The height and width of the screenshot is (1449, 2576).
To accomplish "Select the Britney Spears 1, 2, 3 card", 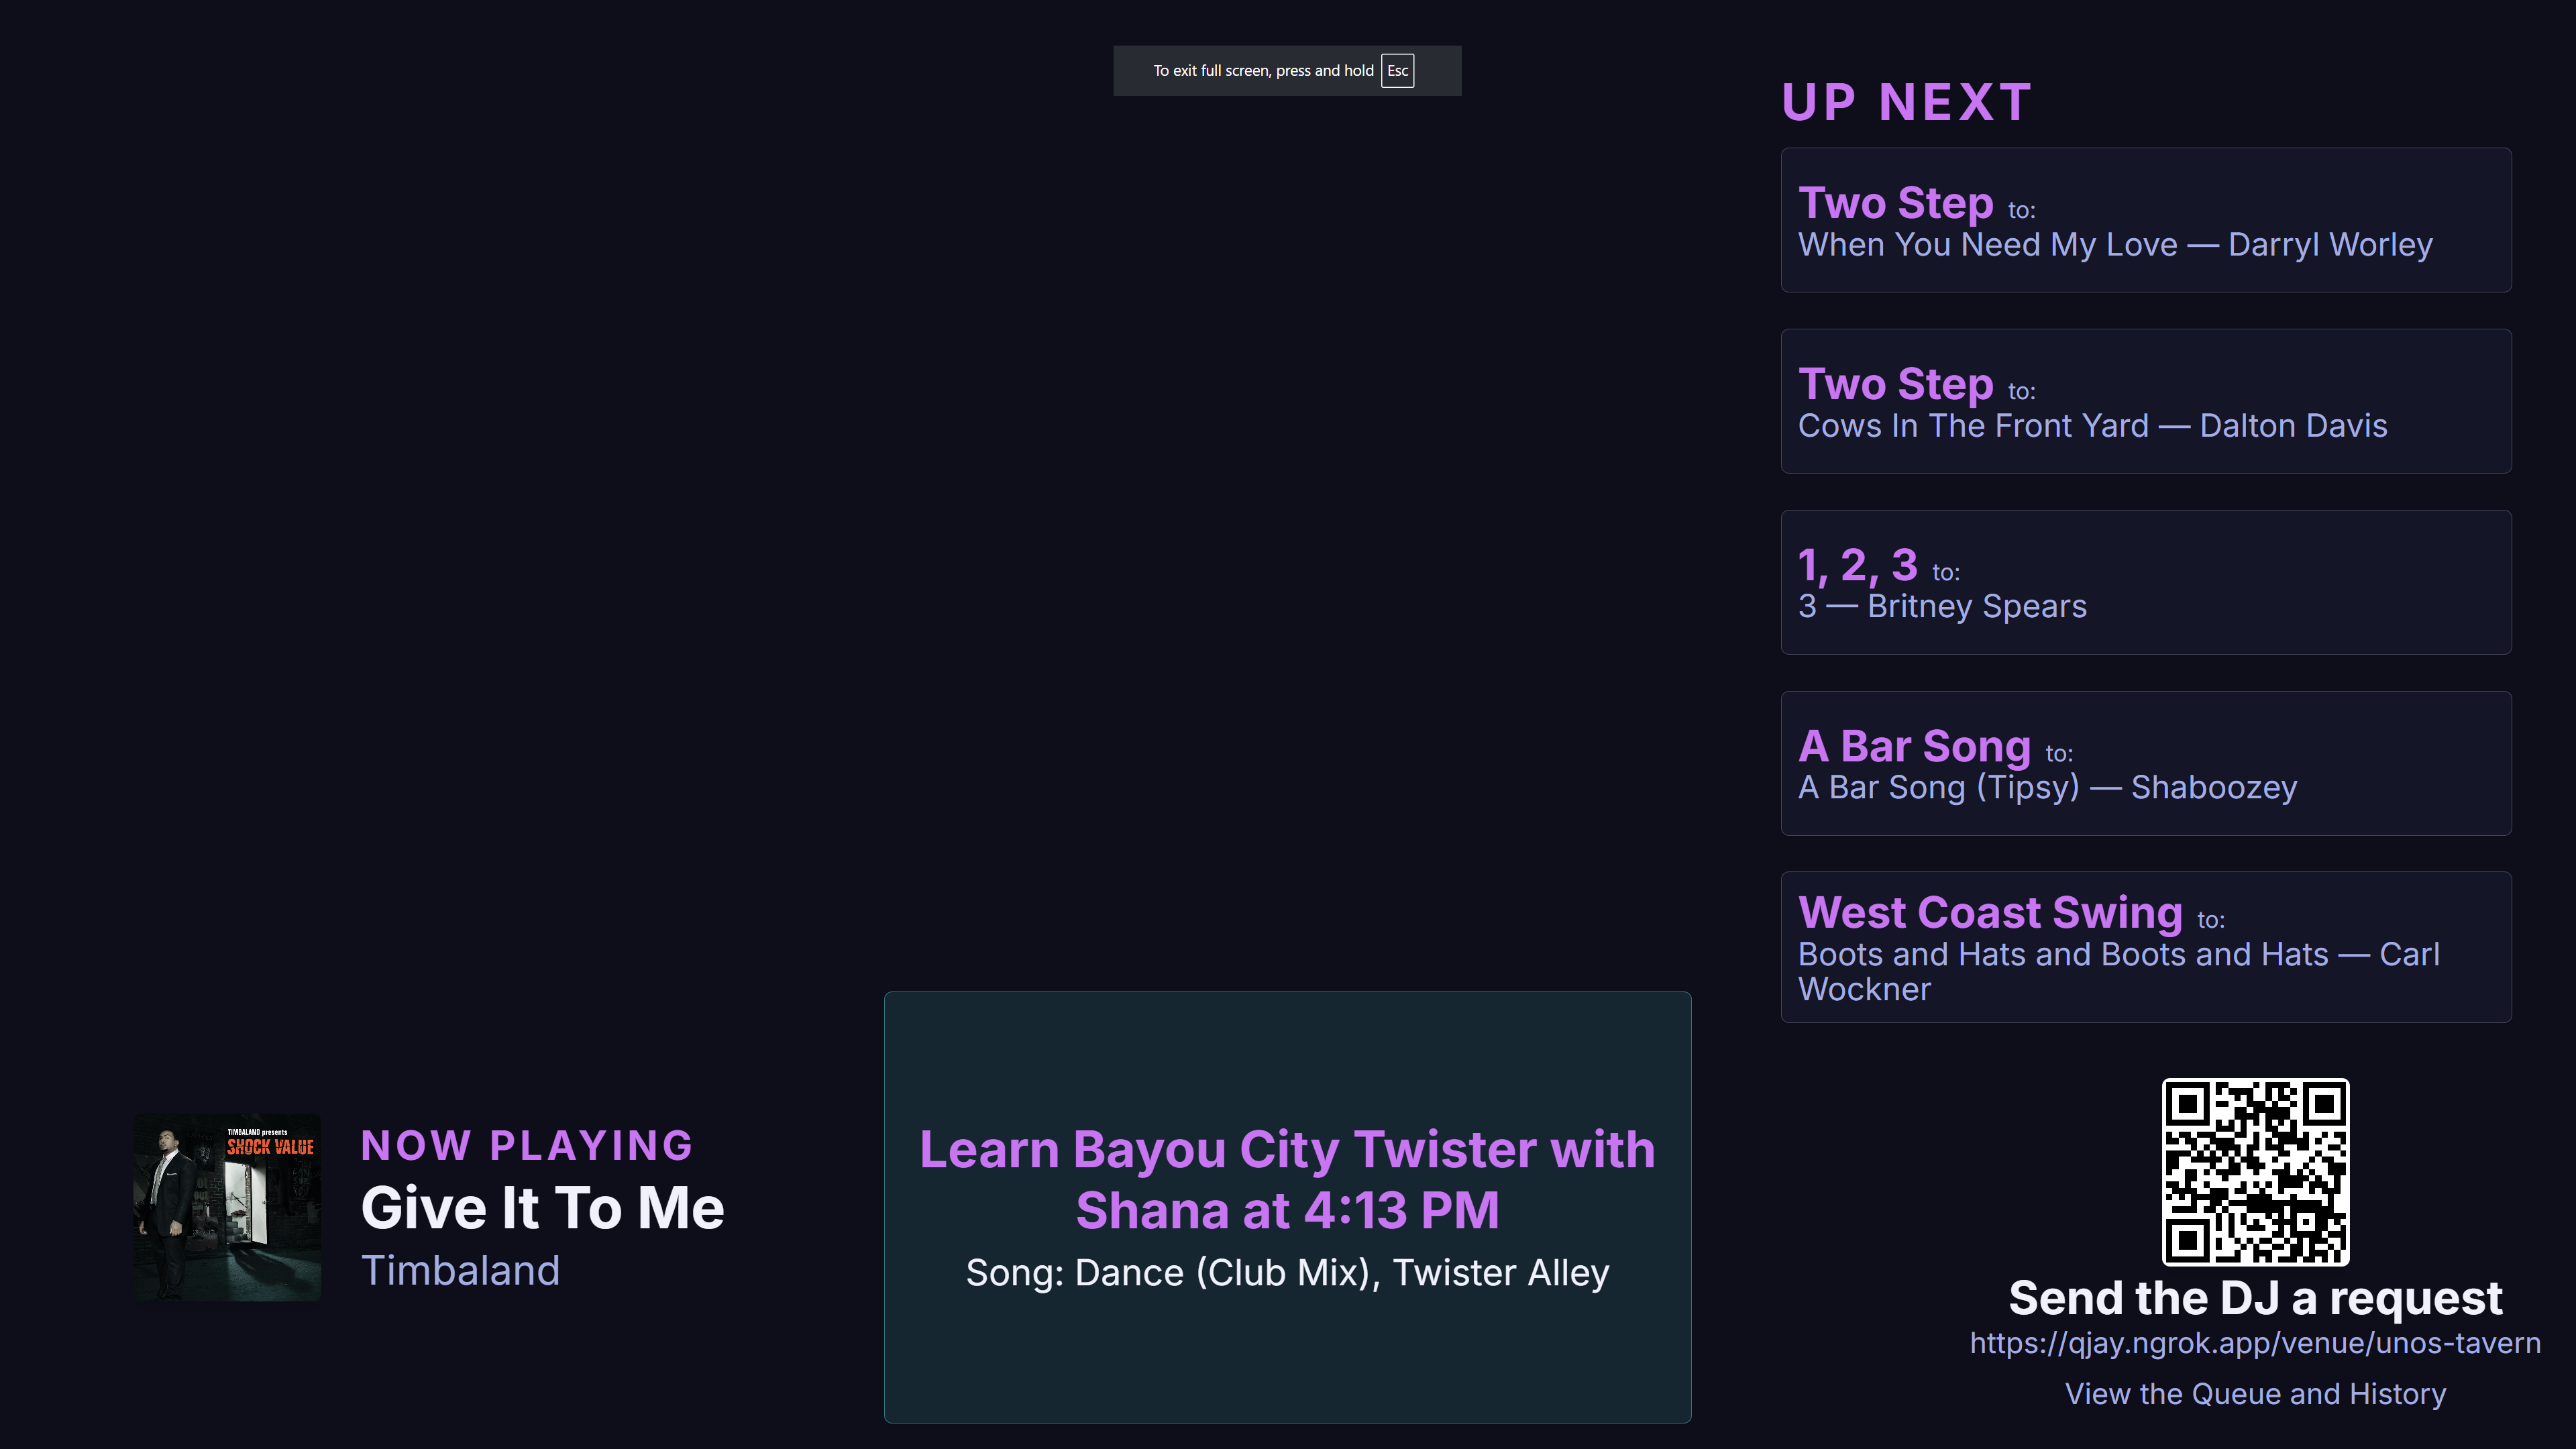I will click(x=2145, y=582).
